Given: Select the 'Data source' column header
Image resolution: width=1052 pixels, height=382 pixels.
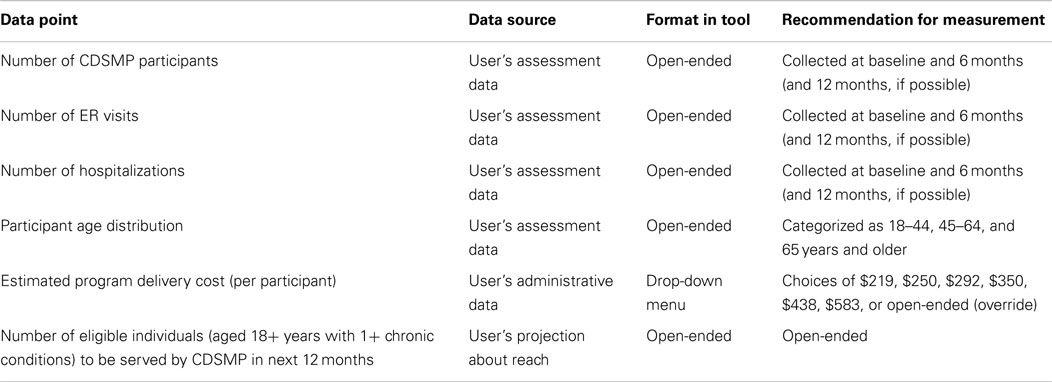Looking at the screenshot, I should point(512,20).
